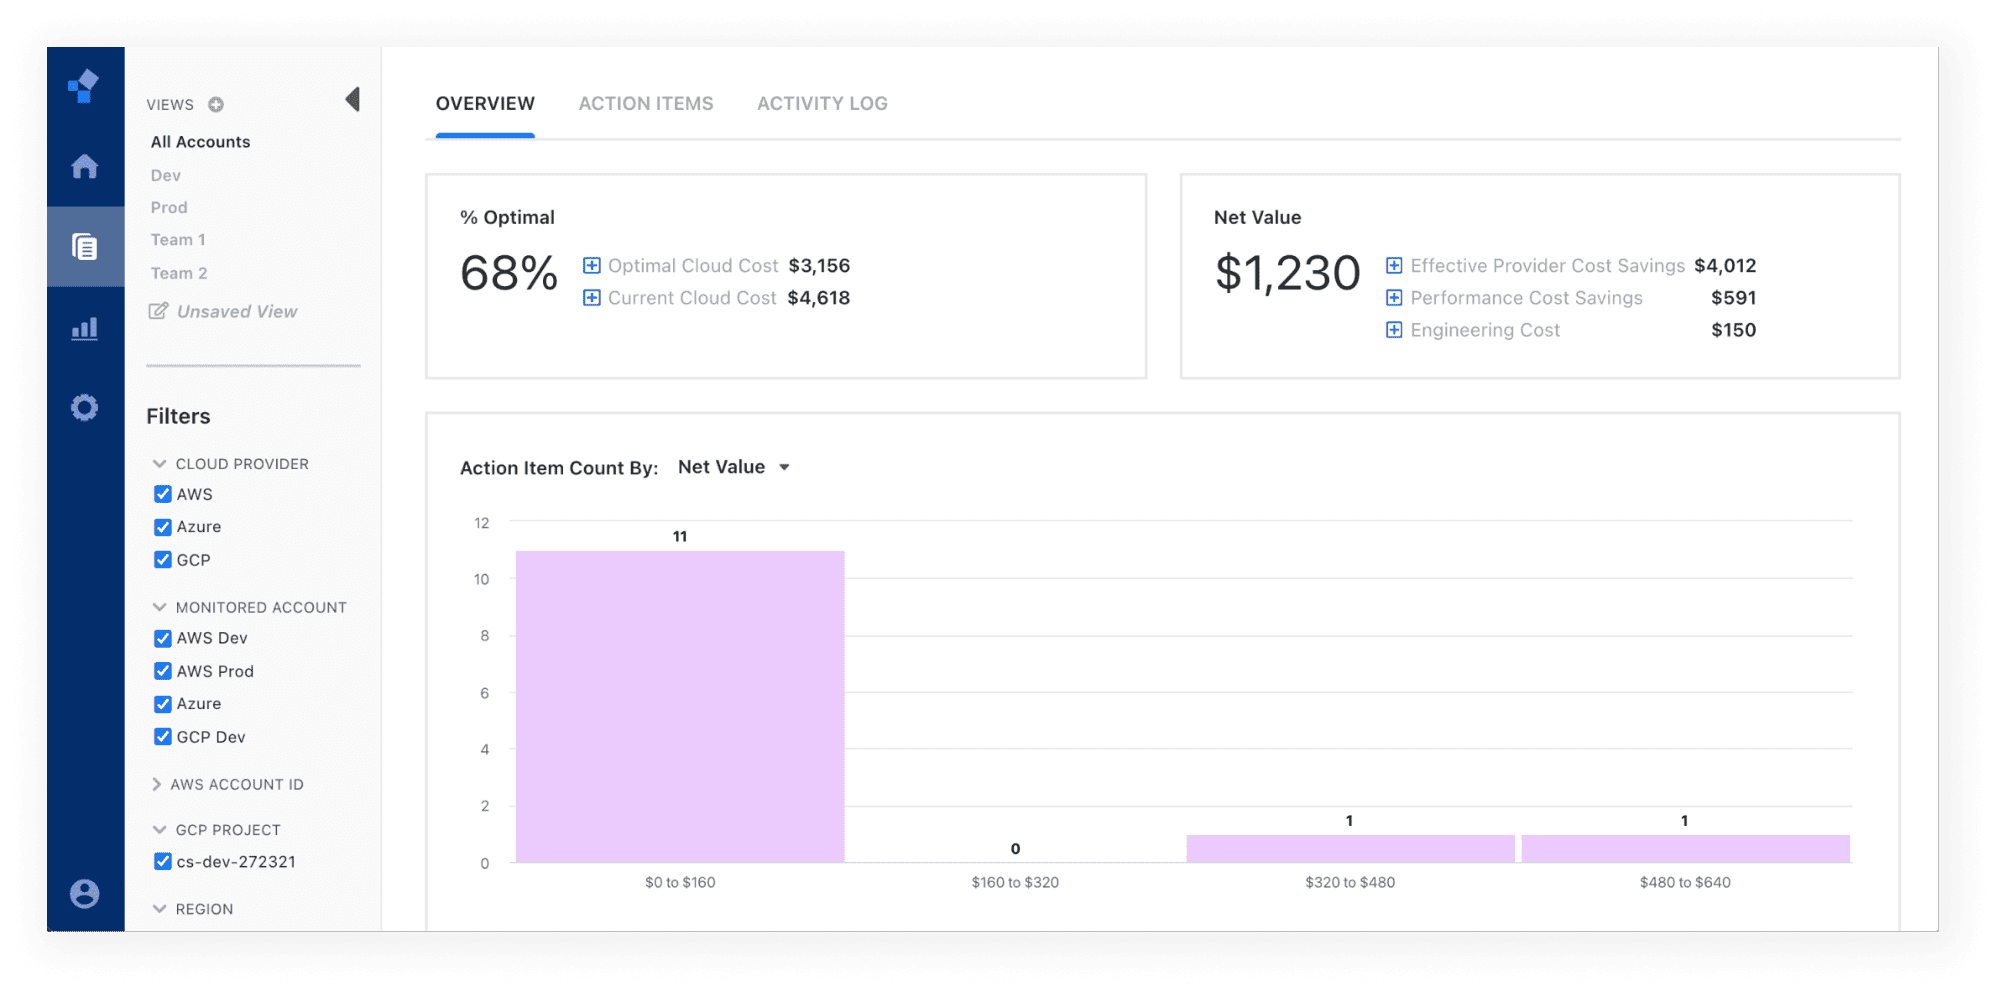Switch to the Action Items tab

pos(646,104)
